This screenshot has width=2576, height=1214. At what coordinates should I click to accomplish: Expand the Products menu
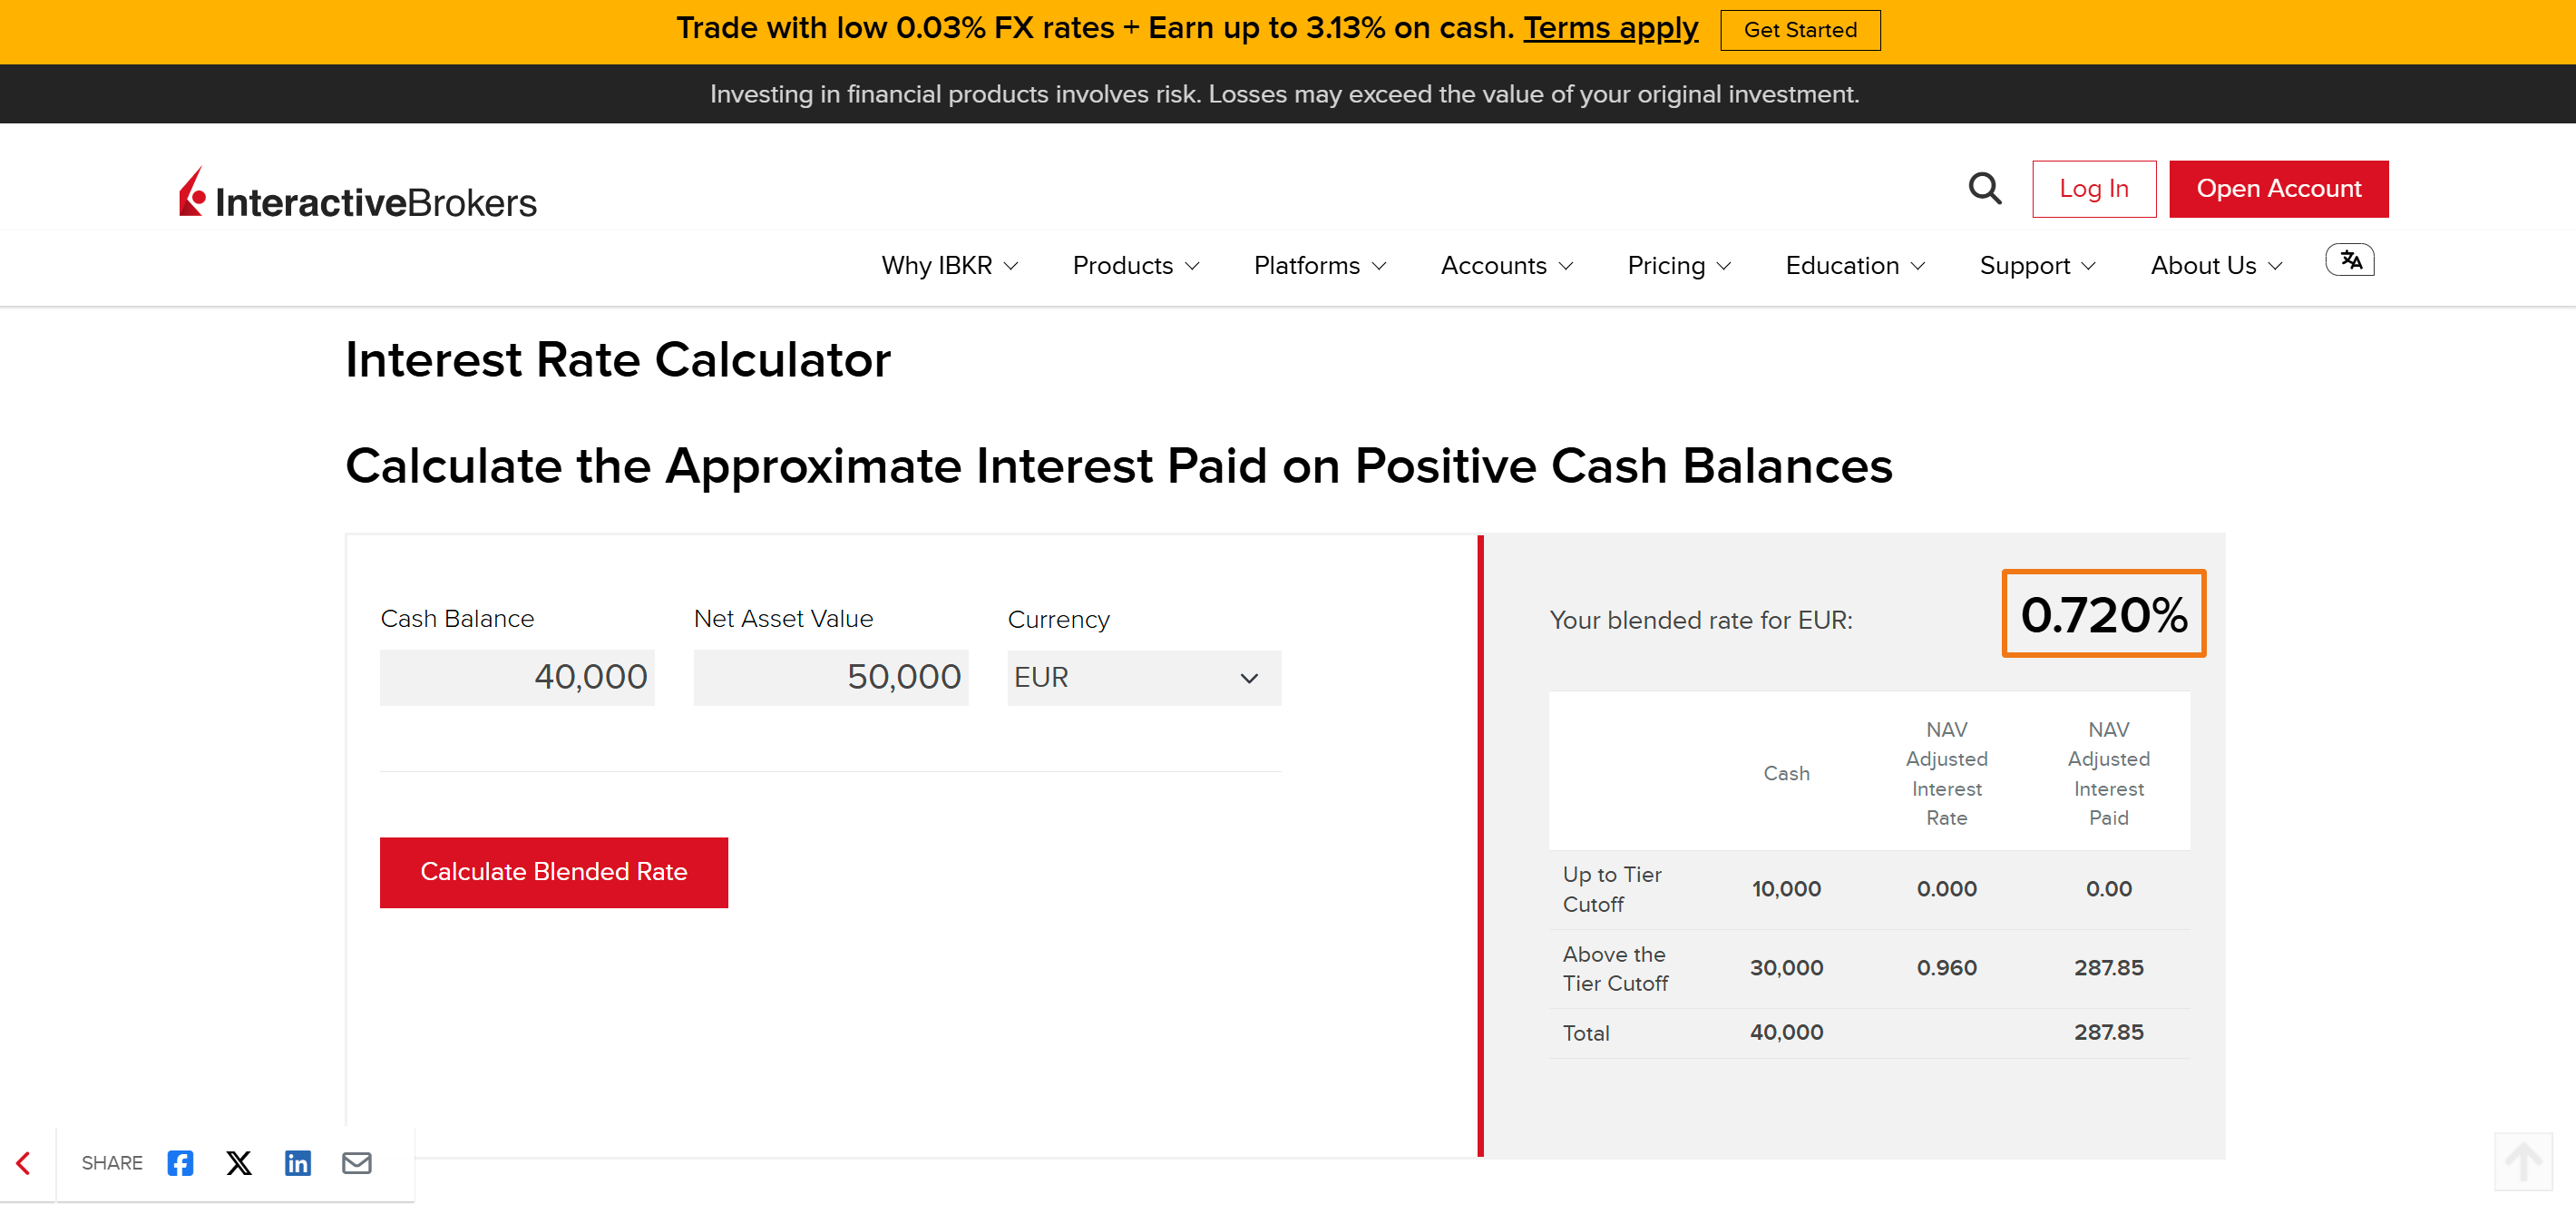tap(1136, 266)
